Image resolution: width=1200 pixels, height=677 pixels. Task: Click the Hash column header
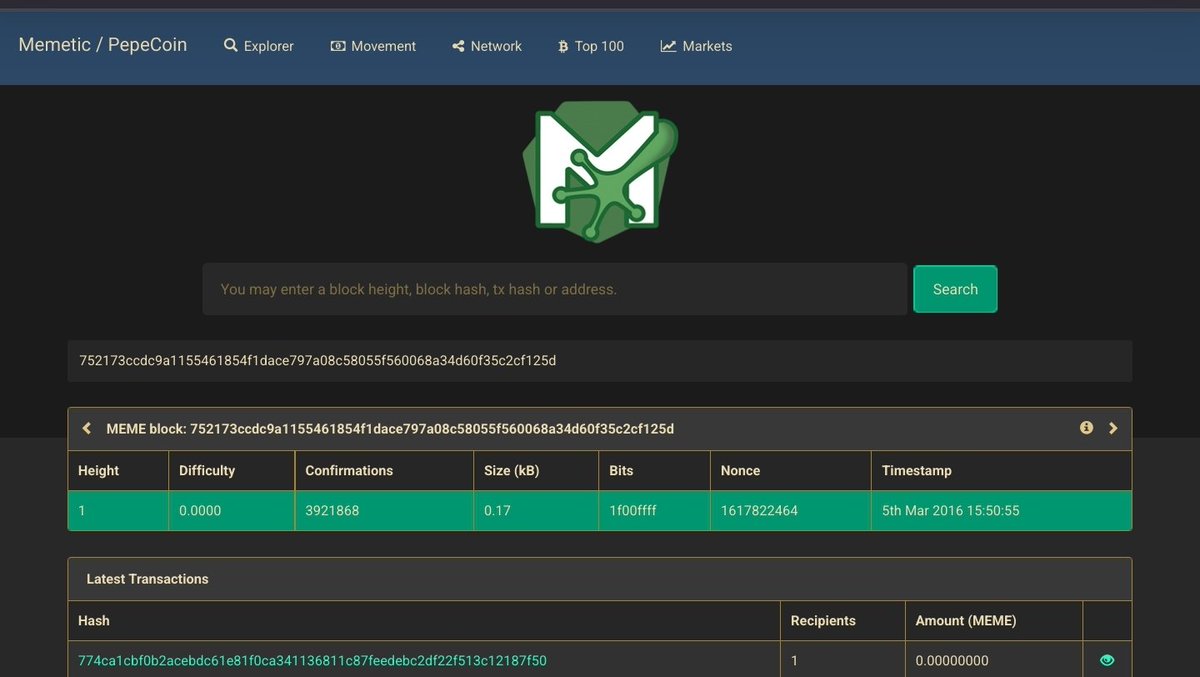94,621
